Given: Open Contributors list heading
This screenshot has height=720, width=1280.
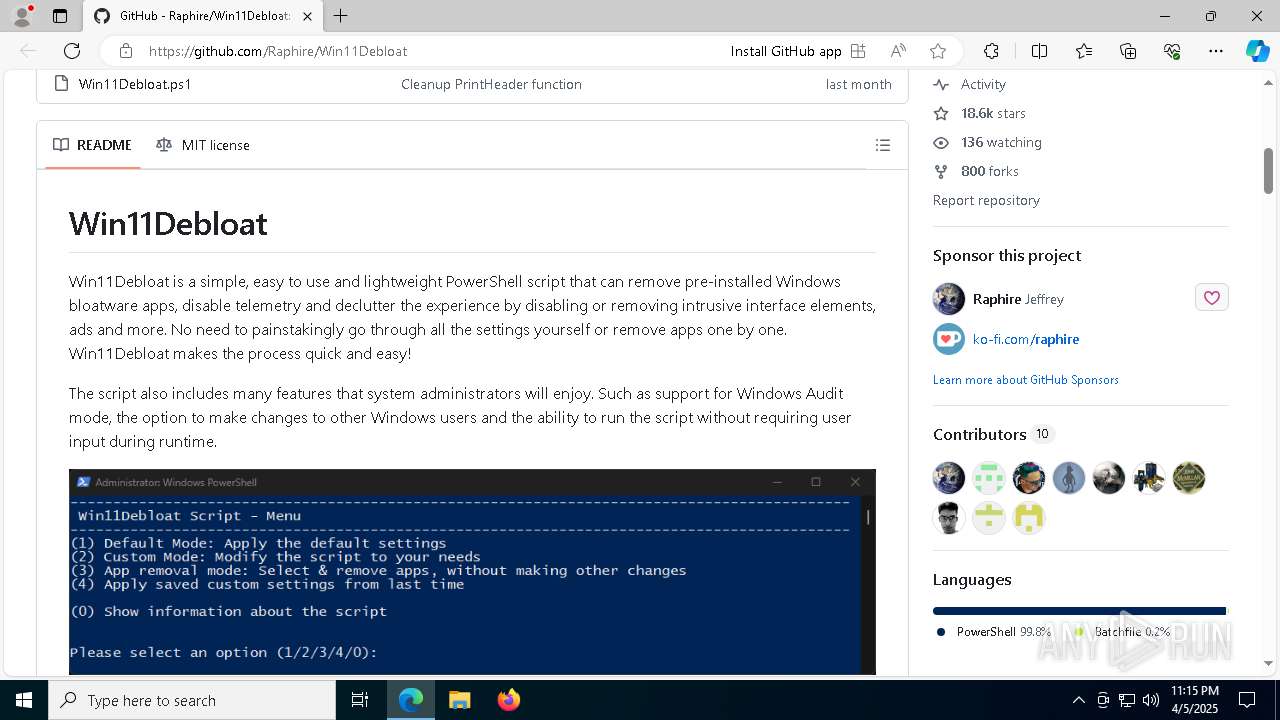Looking at the screenshot, I should click(980, 434).
